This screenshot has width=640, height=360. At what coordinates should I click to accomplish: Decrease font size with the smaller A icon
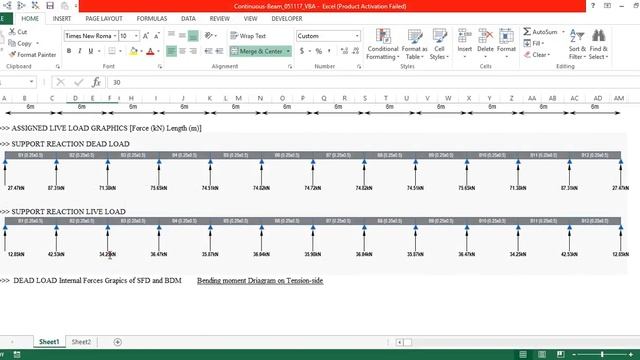(x=157, y=36)
